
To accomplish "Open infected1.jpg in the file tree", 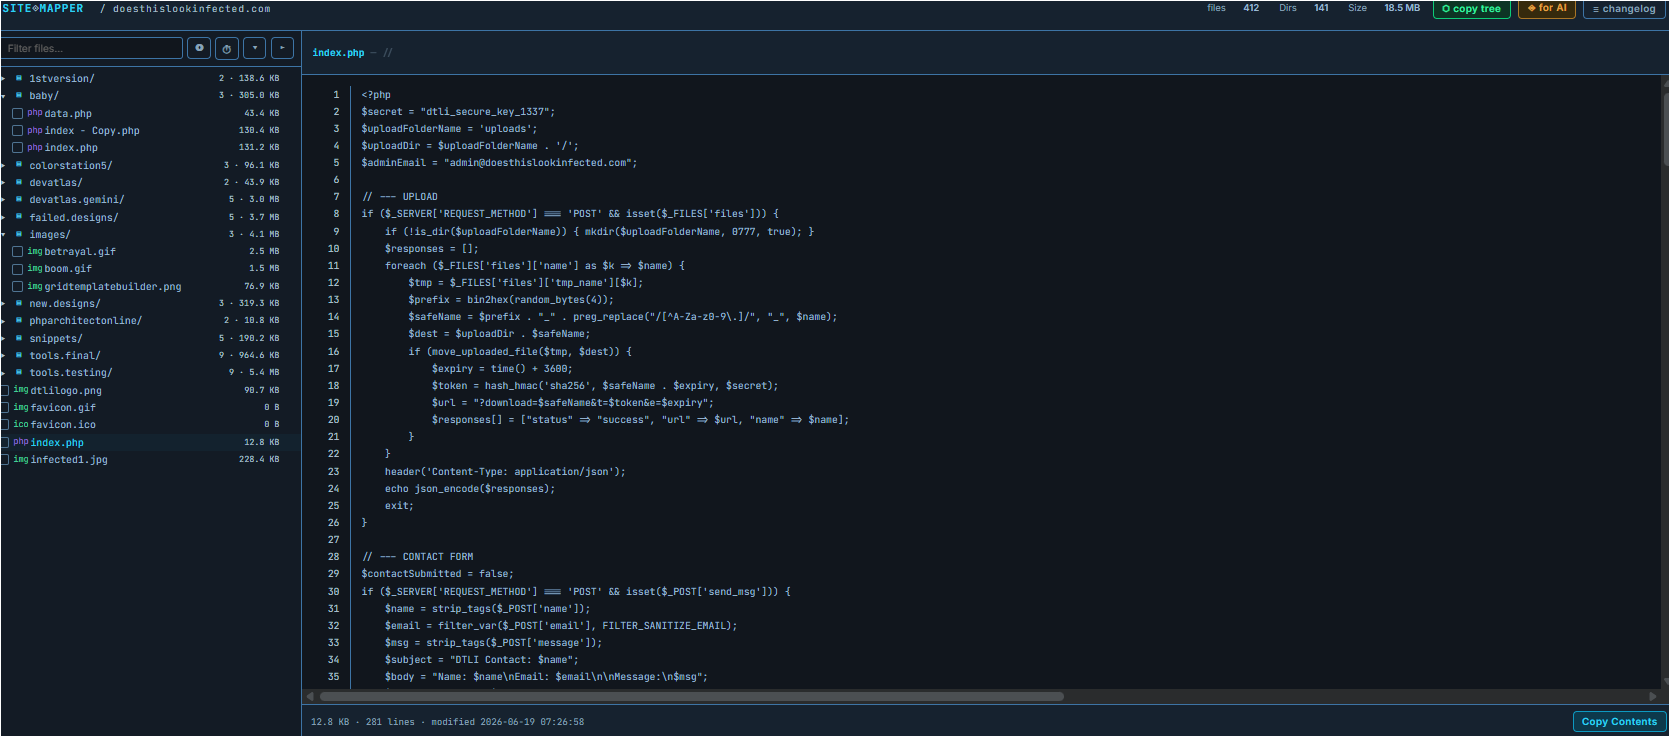I will pyautogui.click(x=69, y=459).
